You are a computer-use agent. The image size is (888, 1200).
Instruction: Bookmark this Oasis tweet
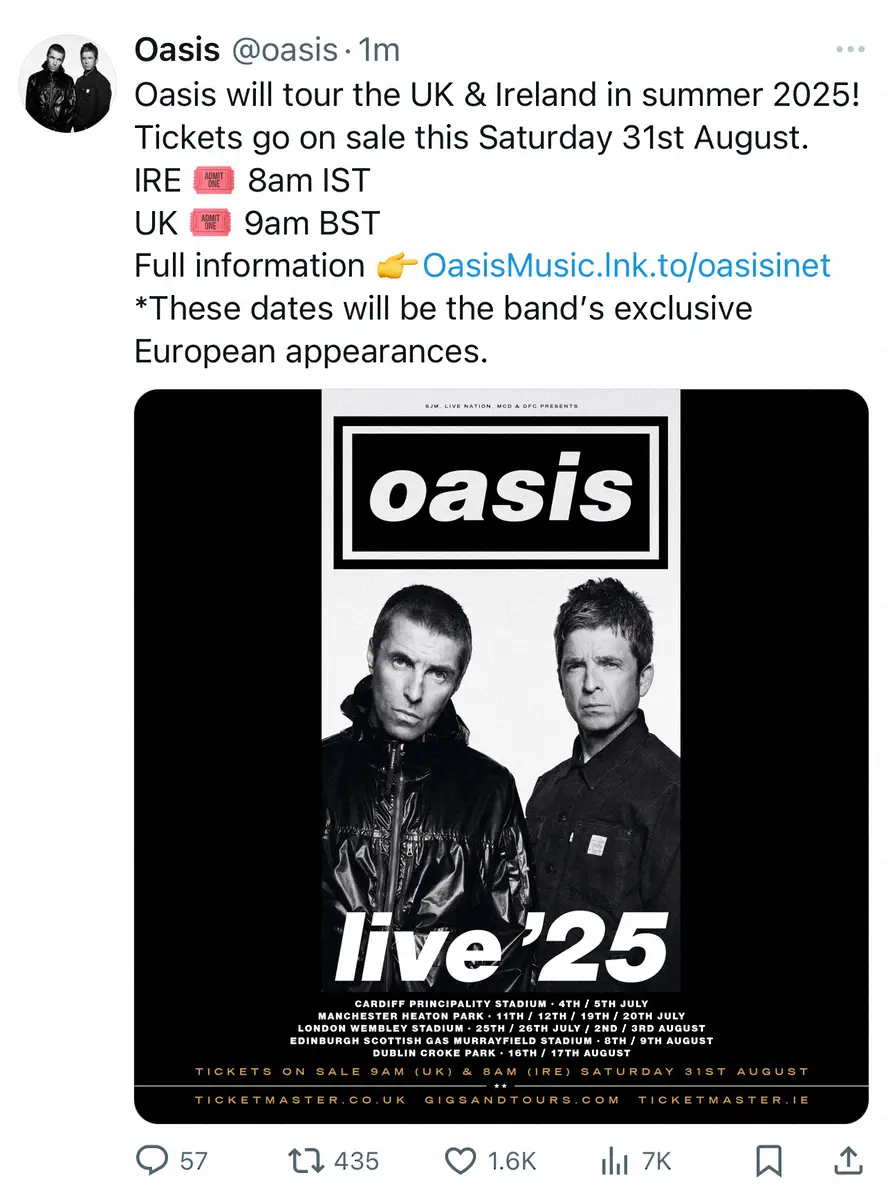coord(768,1160)
